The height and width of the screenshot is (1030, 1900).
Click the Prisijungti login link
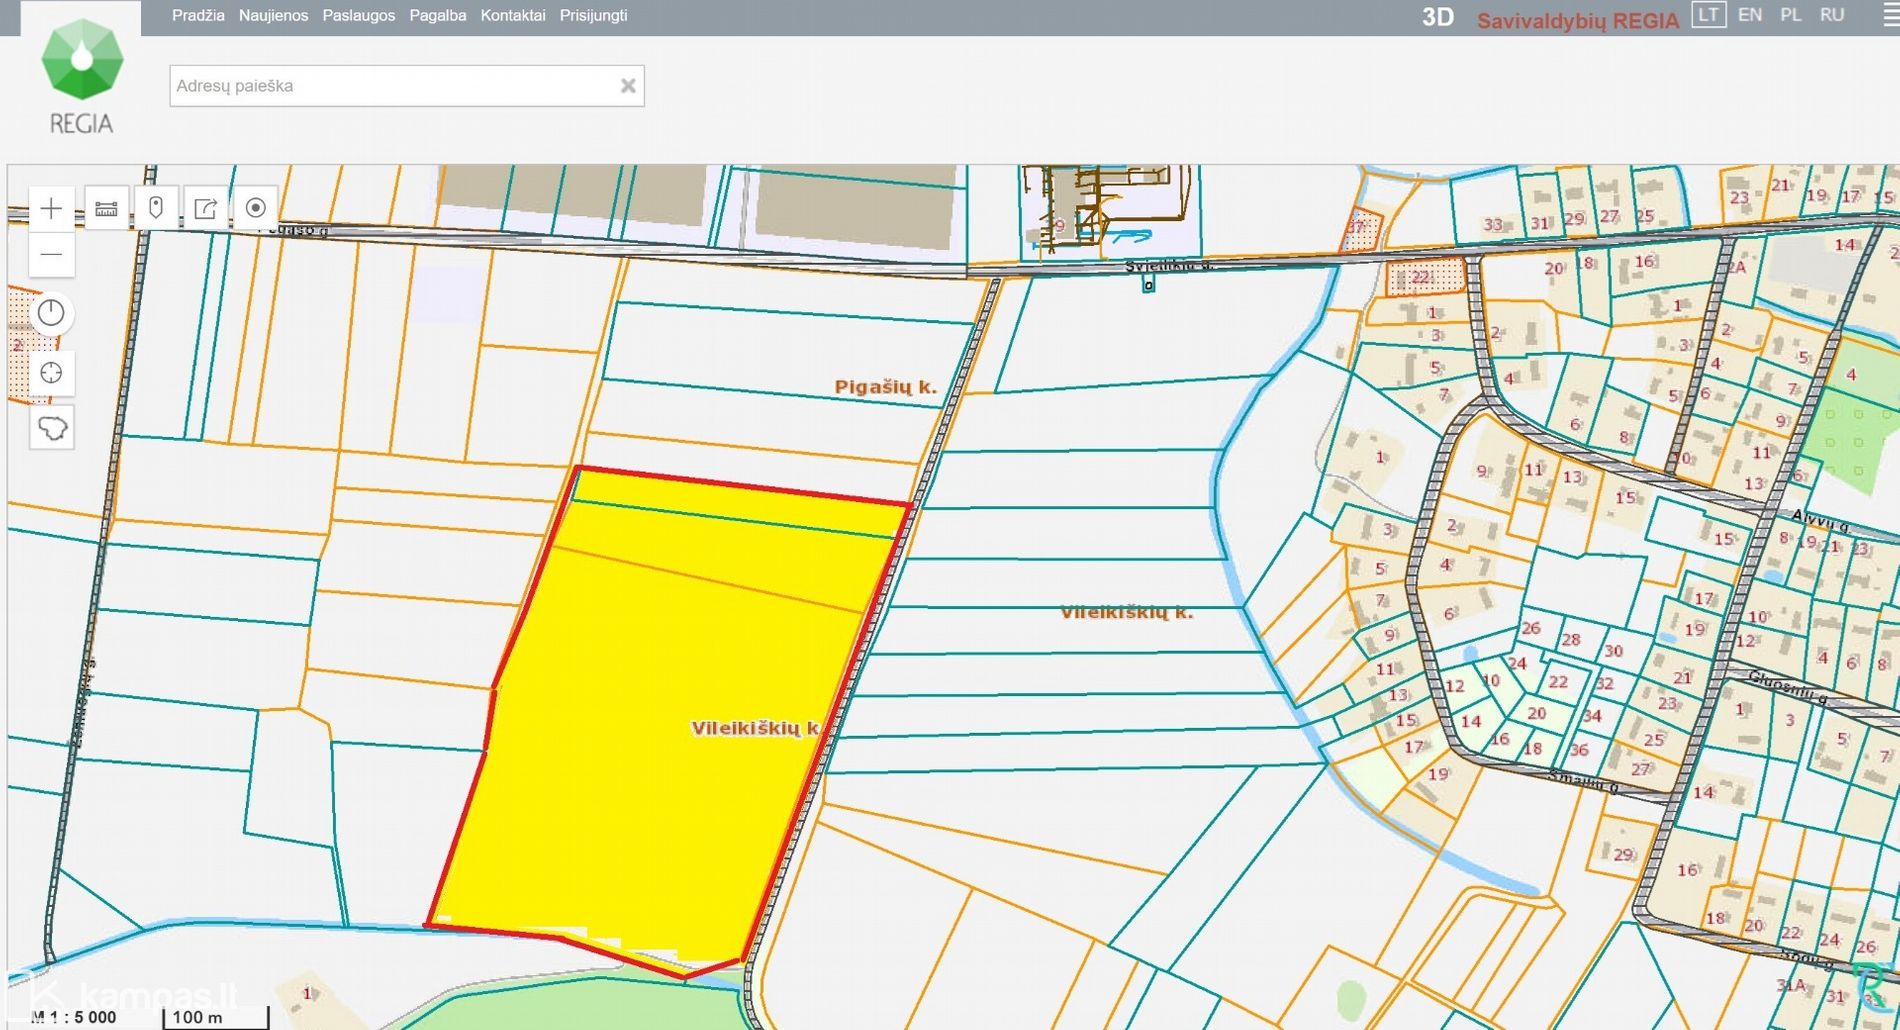(593, 16)
